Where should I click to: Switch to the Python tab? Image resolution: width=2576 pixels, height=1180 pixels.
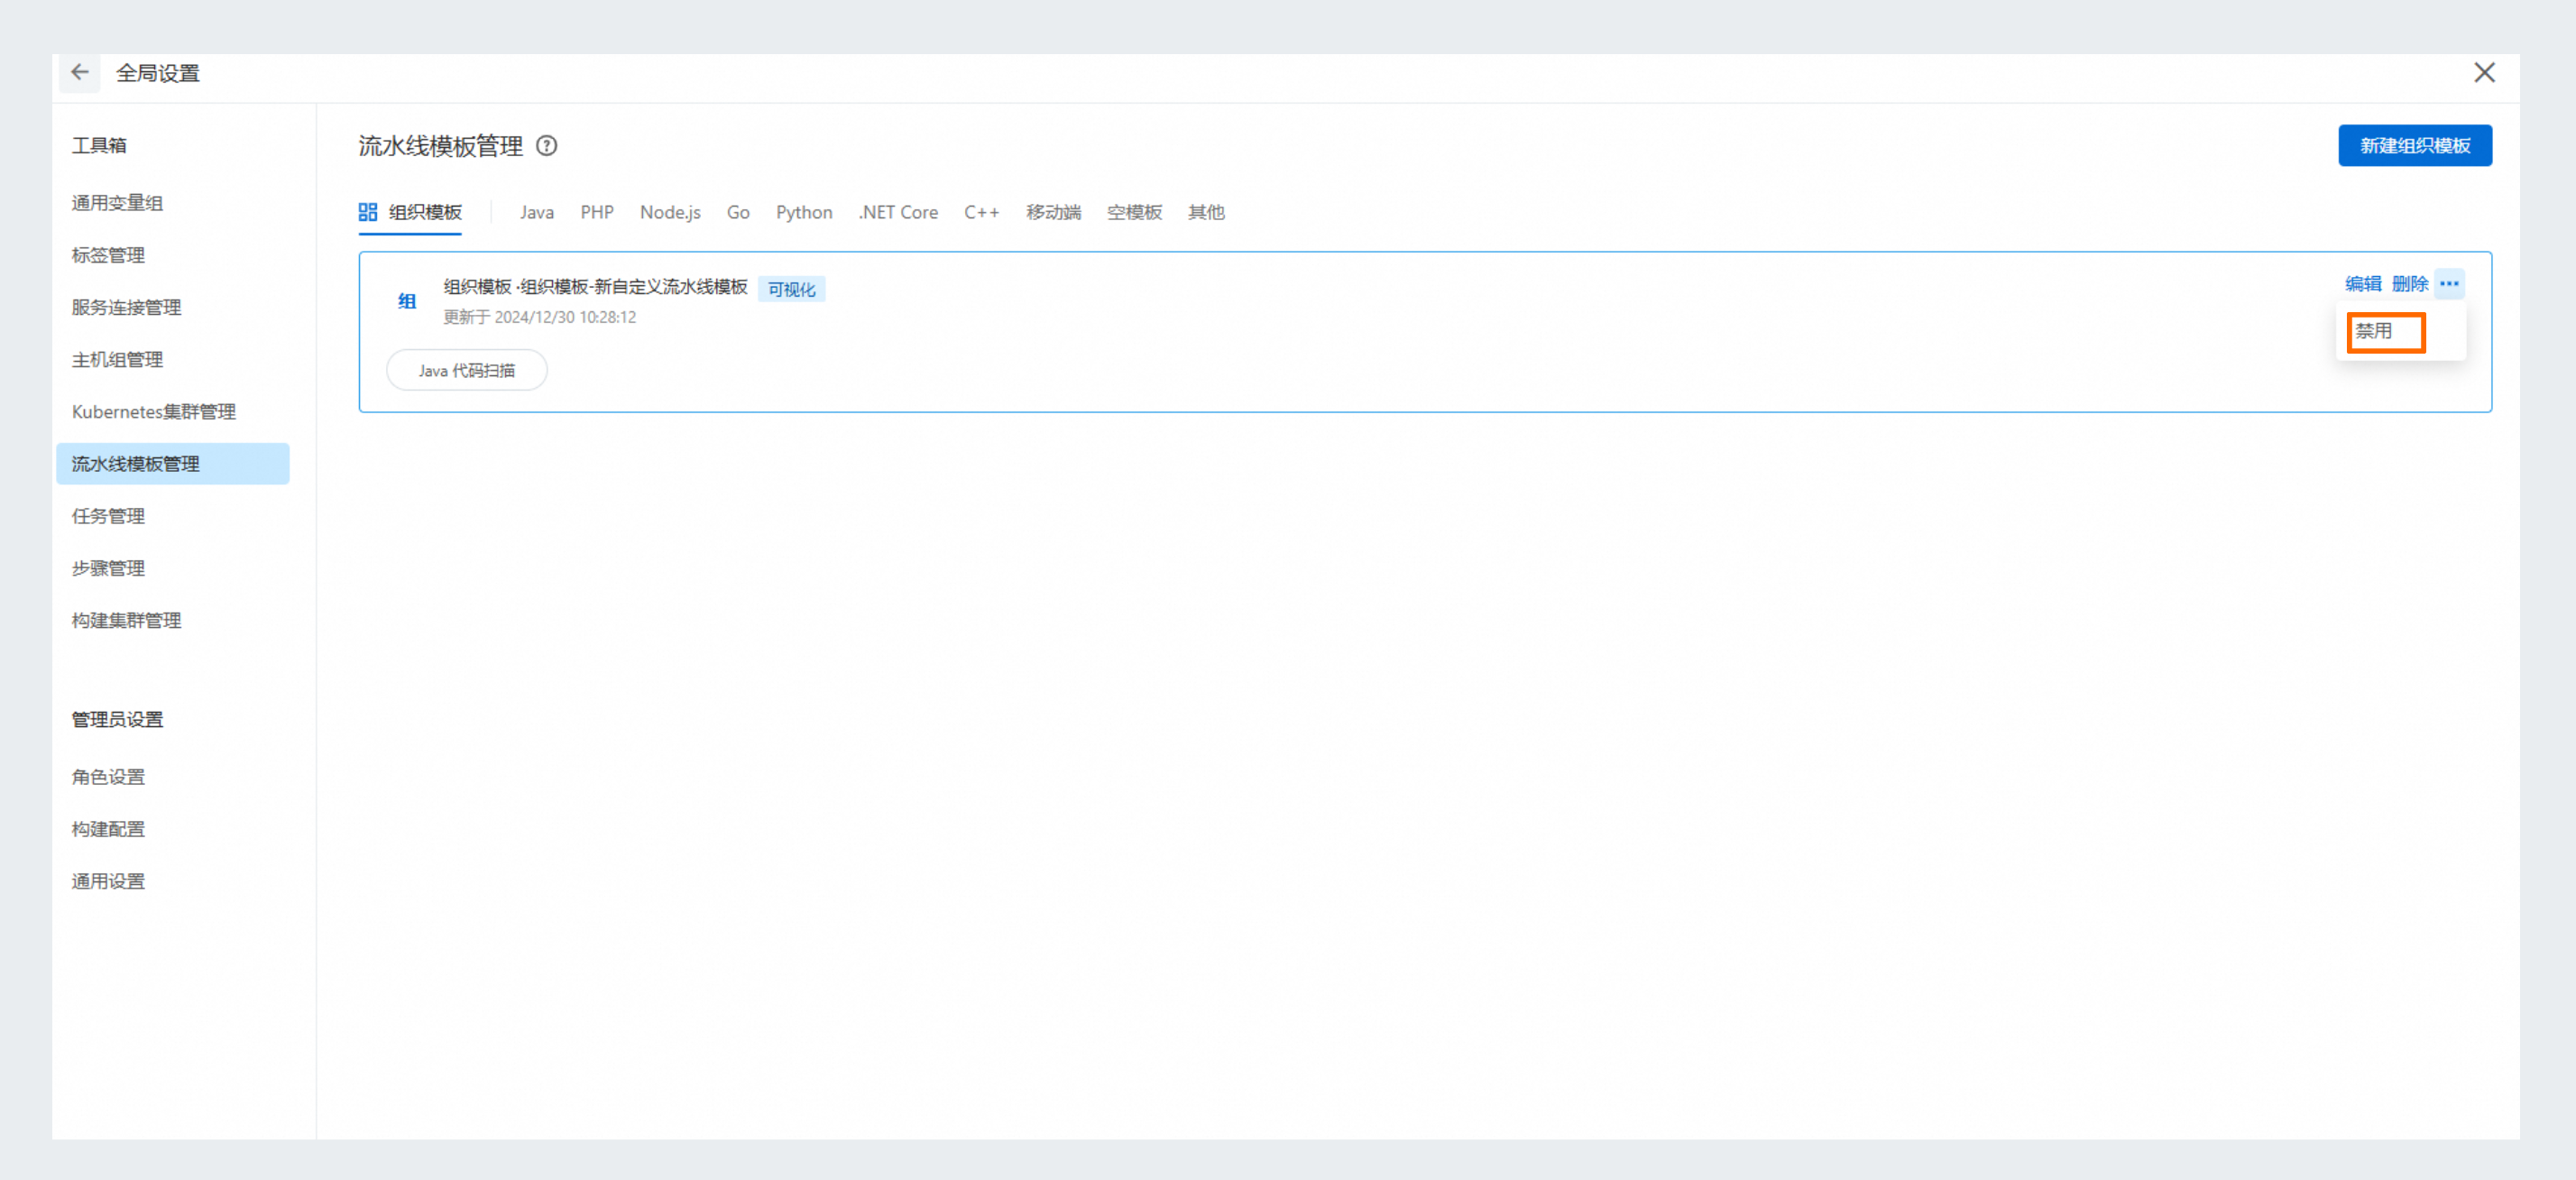[x=804, y=212]
